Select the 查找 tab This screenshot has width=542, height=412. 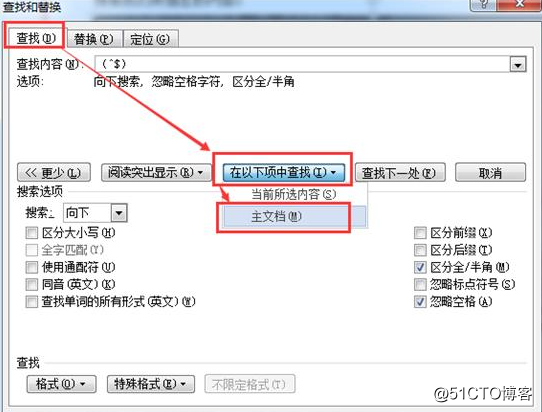coord(36,38)
